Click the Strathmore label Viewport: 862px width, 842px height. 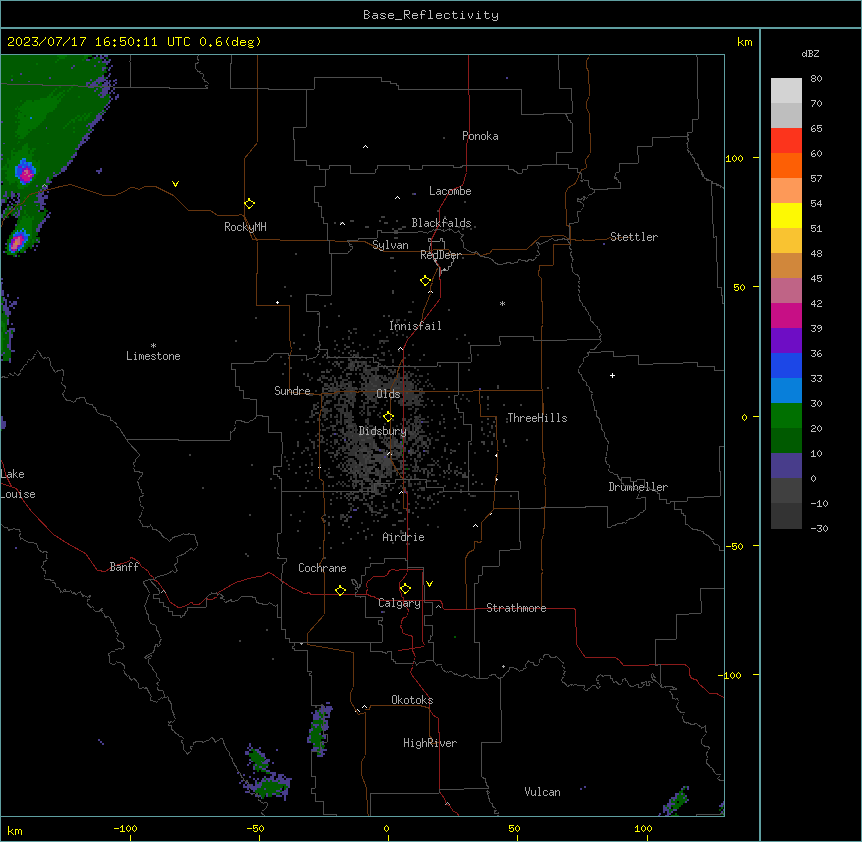pyautogui.click(x=516, y=608)
